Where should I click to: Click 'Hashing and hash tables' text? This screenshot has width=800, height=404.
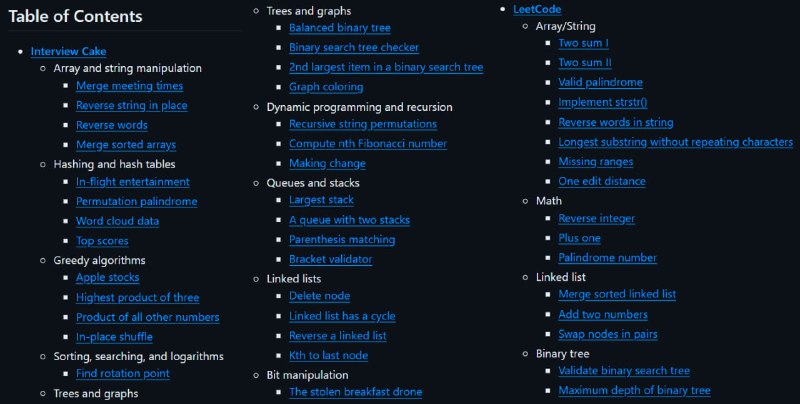click(114, 164)
